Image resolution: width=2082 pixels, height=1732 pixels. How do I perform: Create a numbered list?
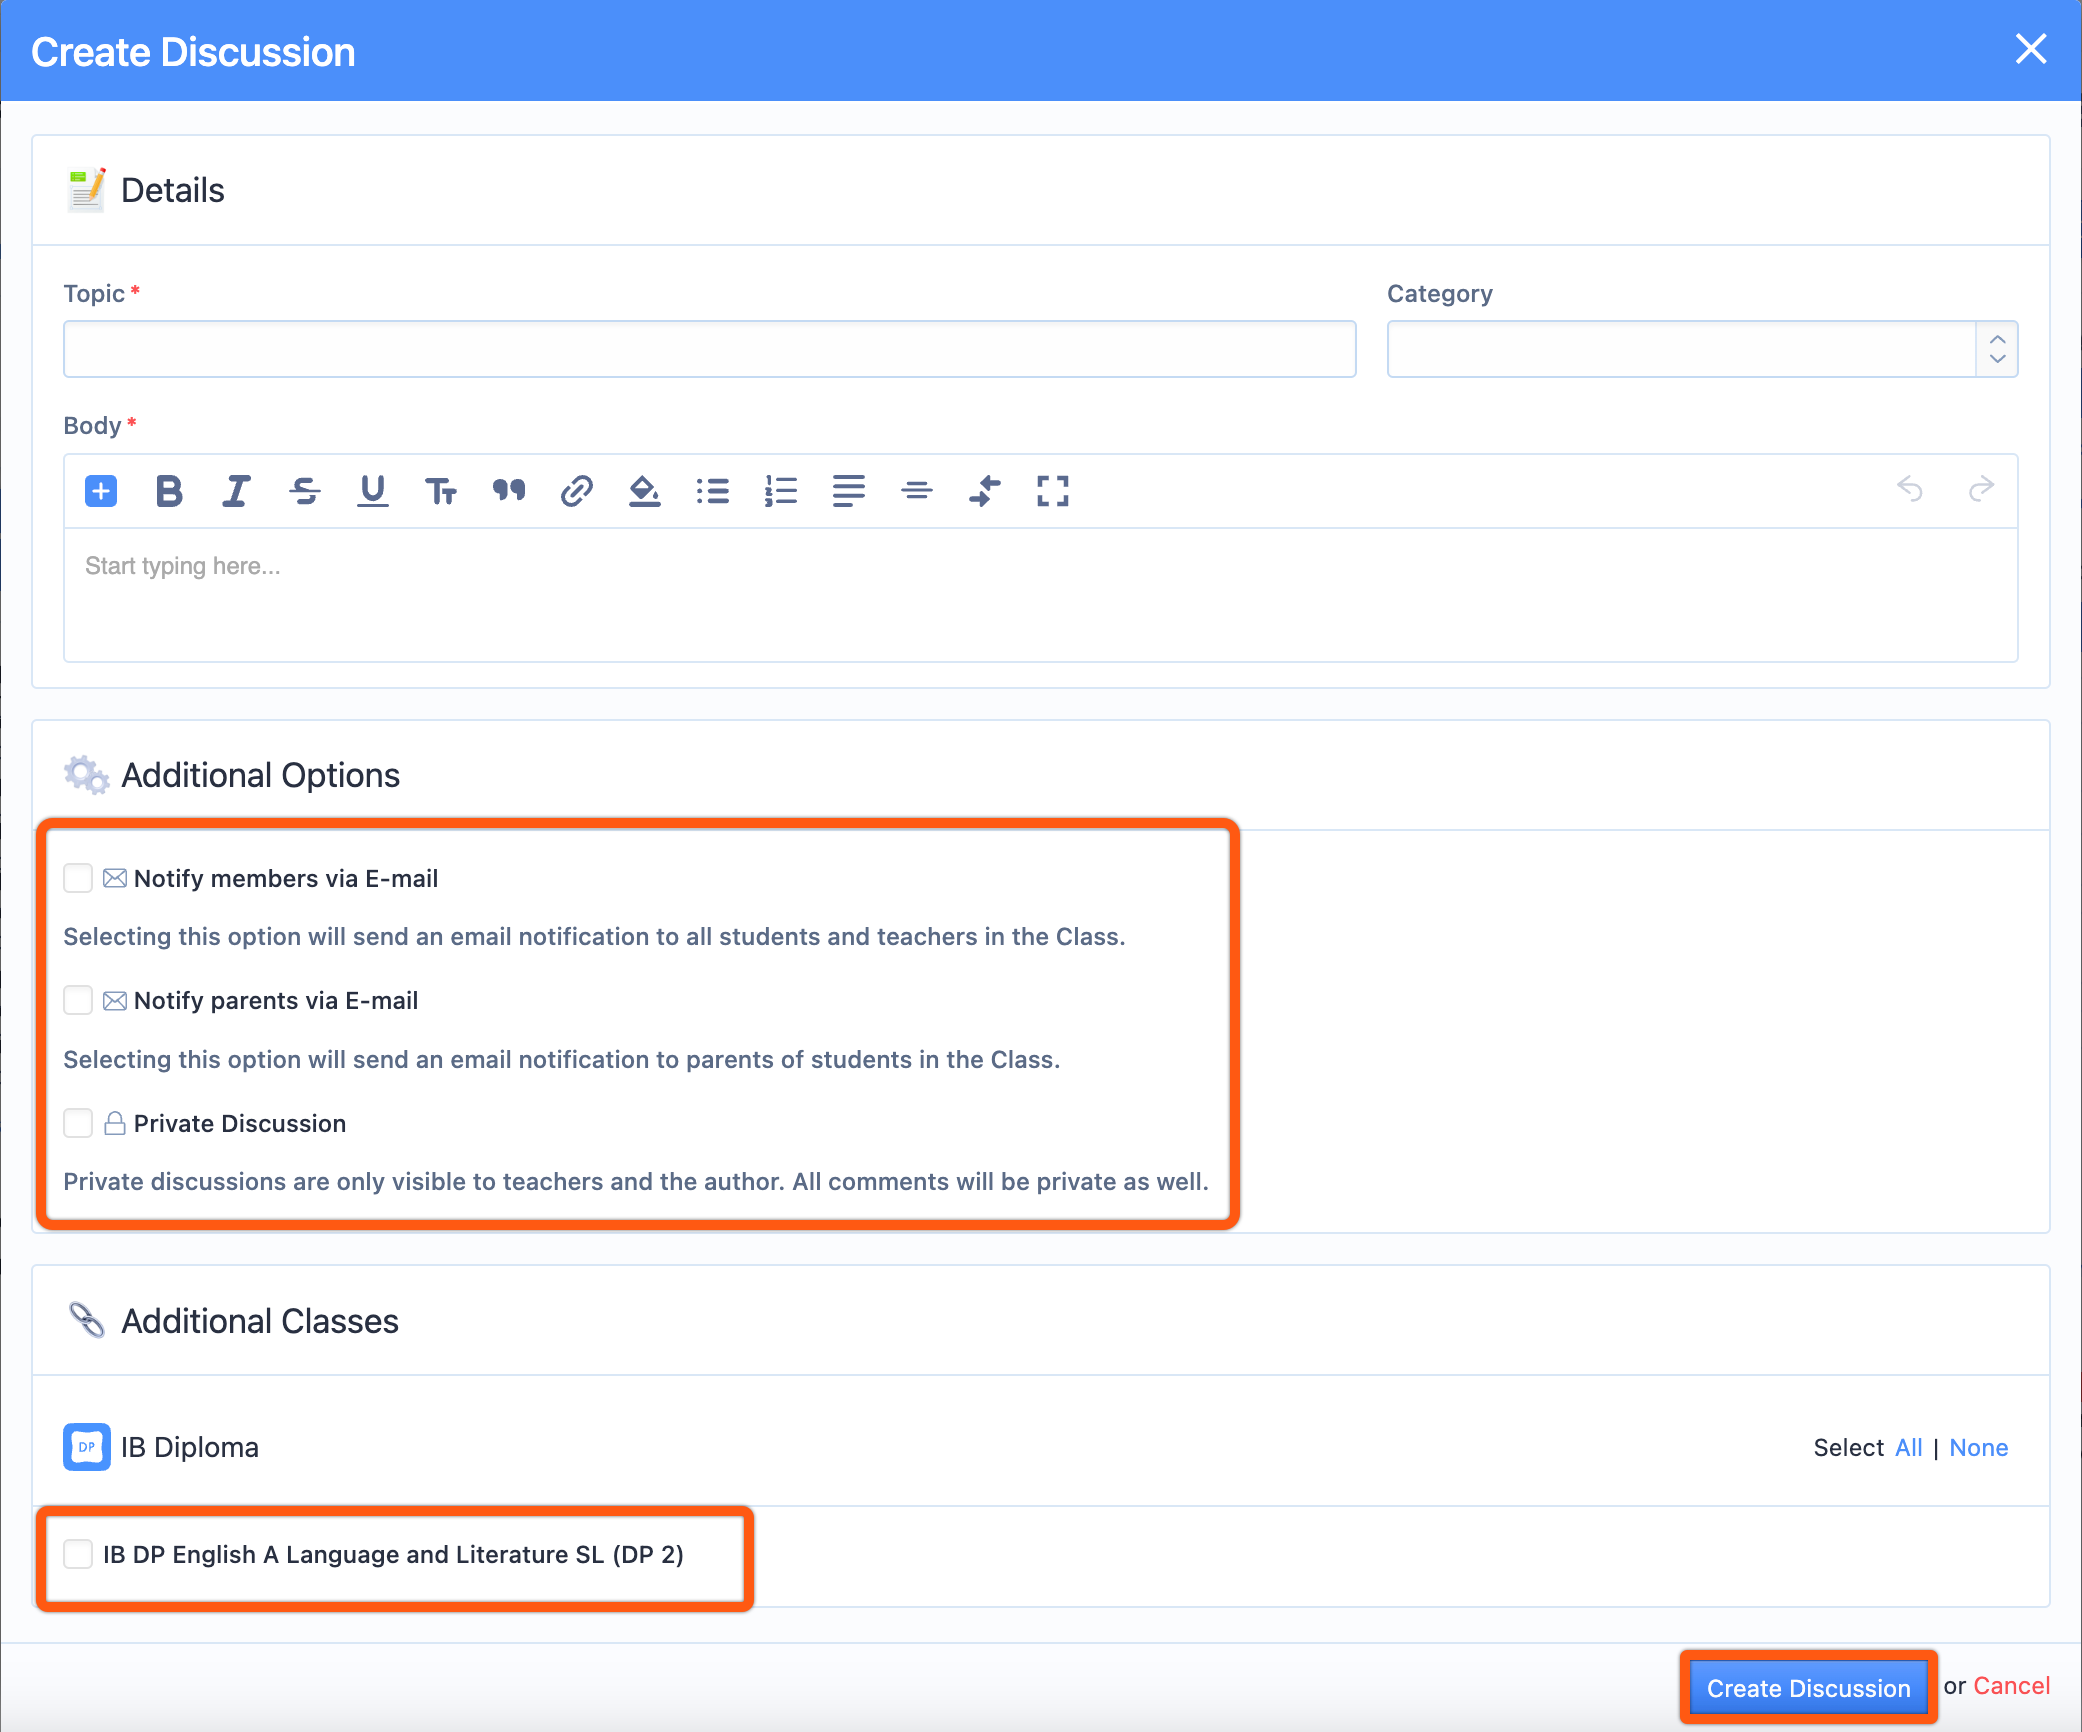(781, 491)
